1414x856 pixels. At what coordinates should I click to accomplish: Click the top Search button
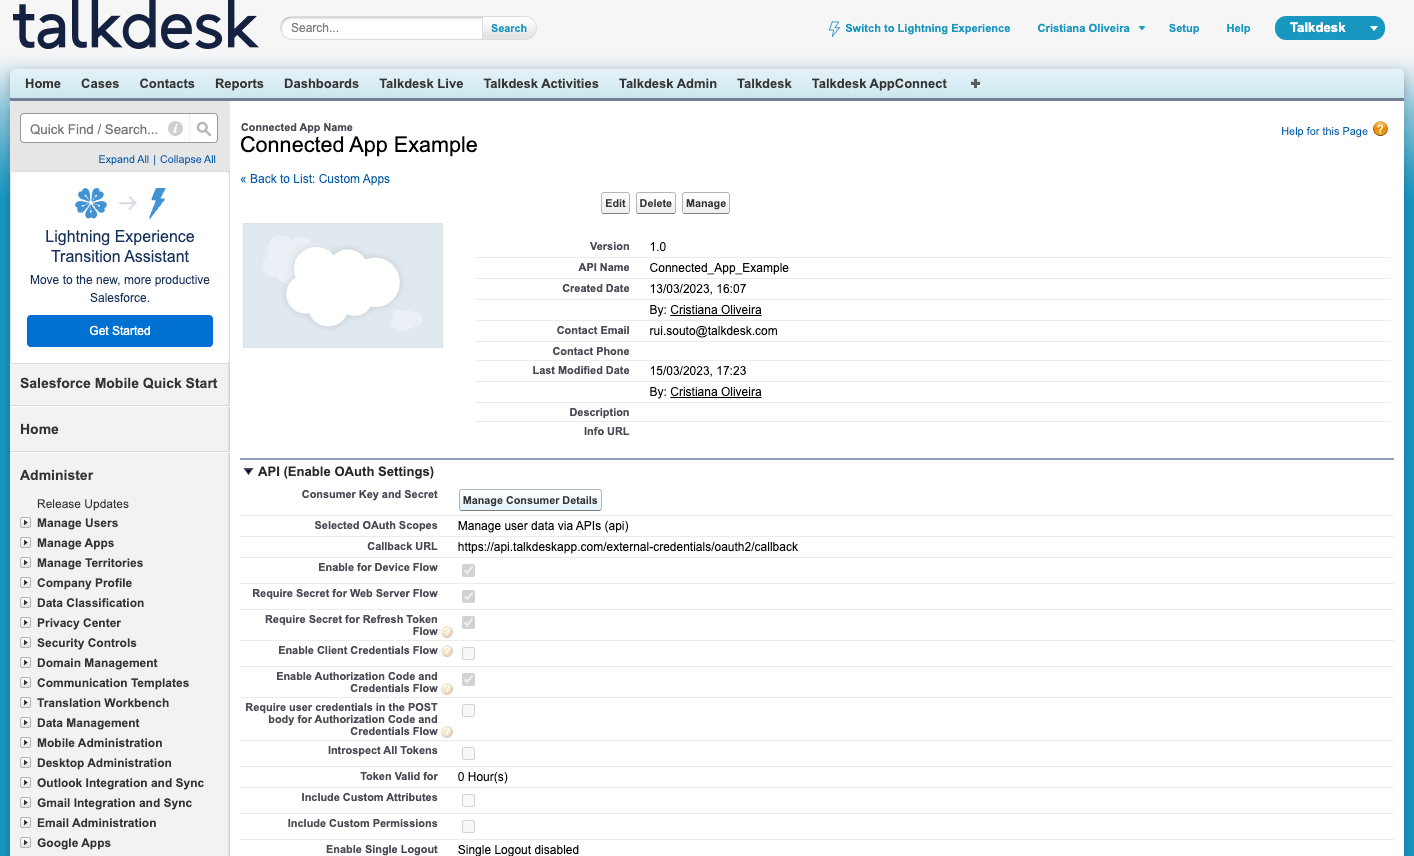[x=509, y=28]
